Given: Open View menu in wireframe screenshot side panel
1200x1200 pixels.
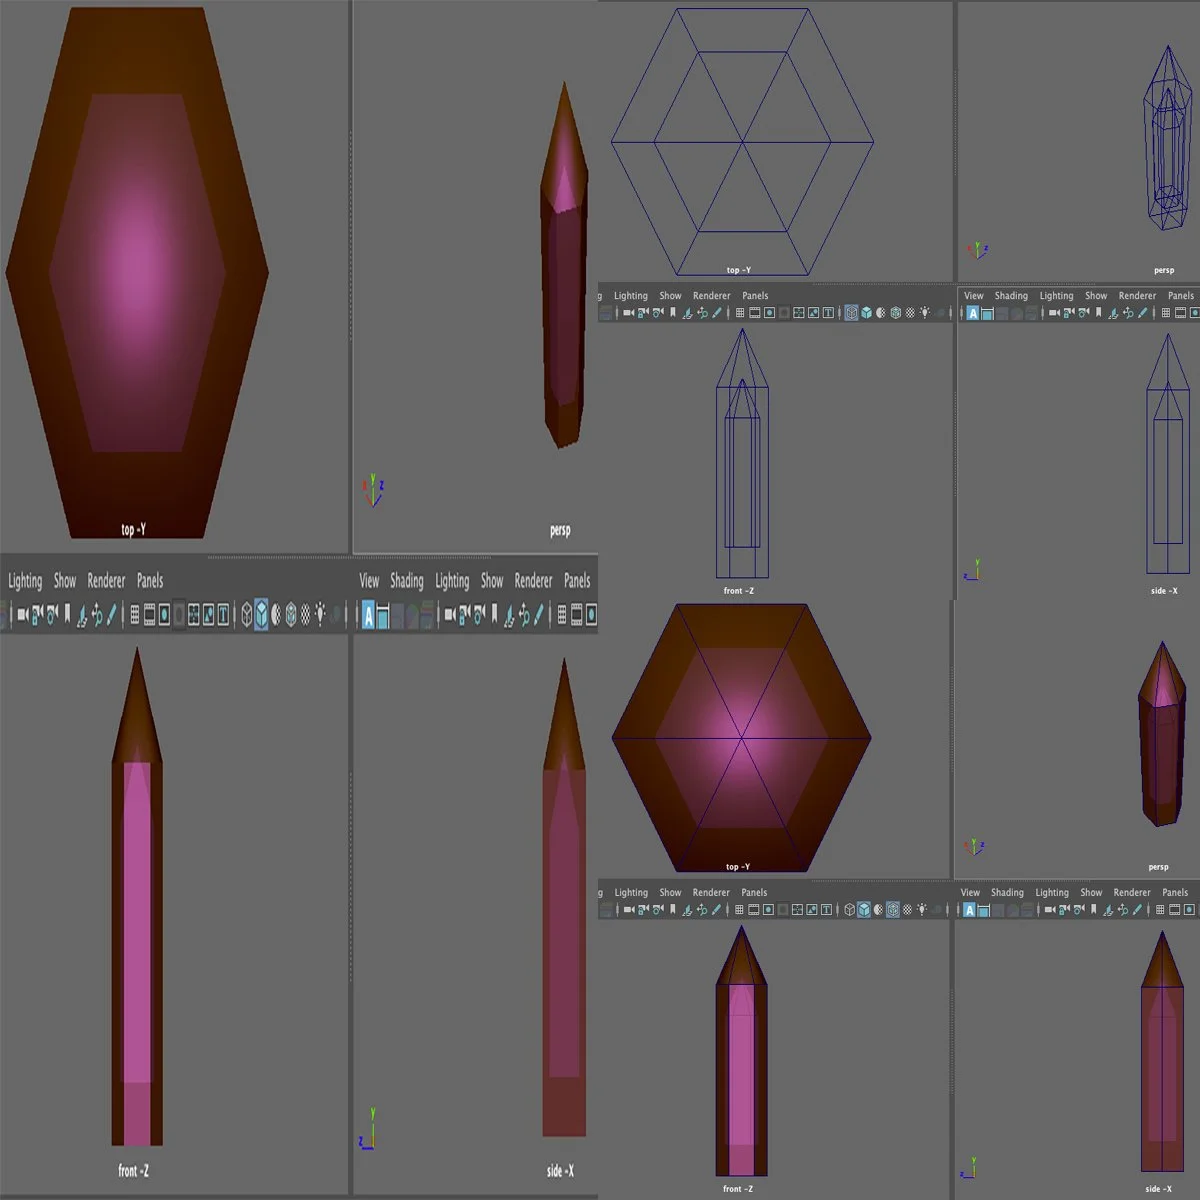Looking at the screenshot, I should 974,296.
